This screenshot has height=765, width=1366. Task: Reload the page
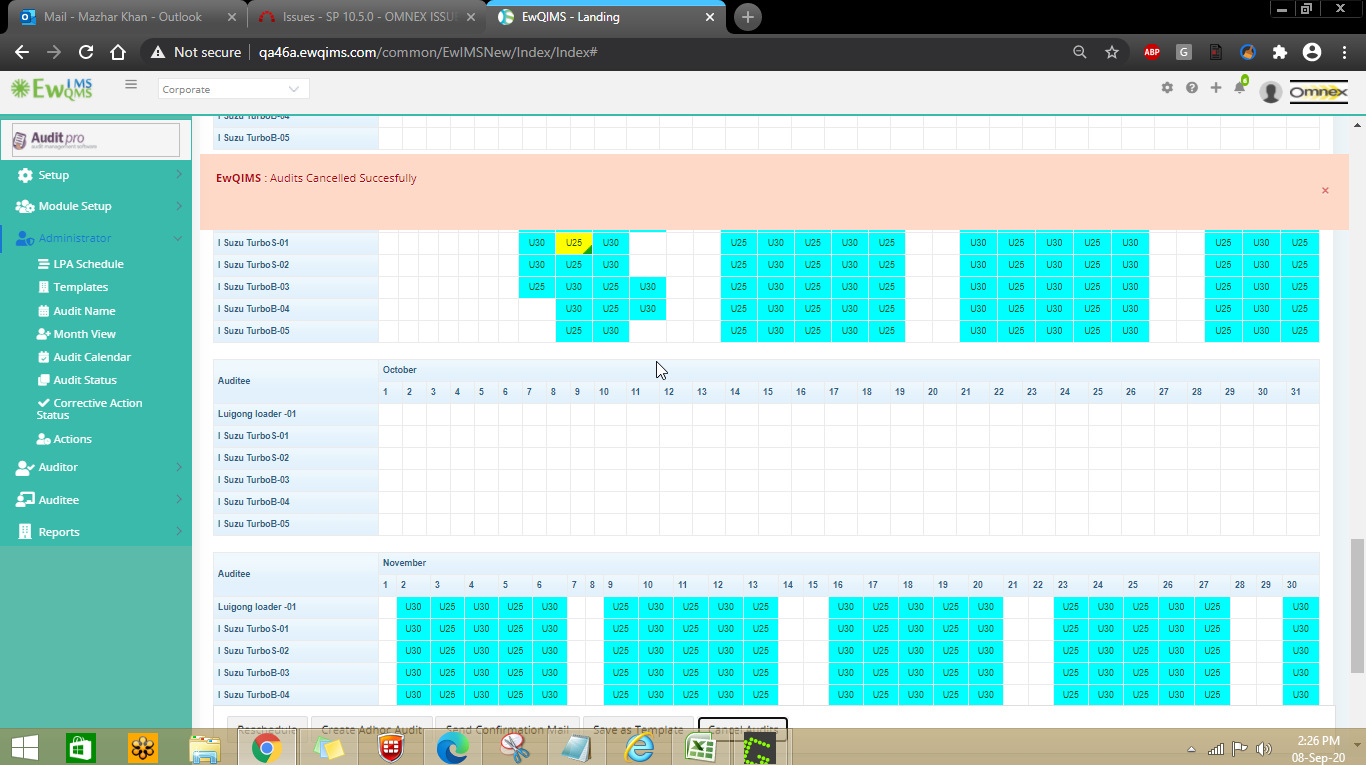point(86,52)
